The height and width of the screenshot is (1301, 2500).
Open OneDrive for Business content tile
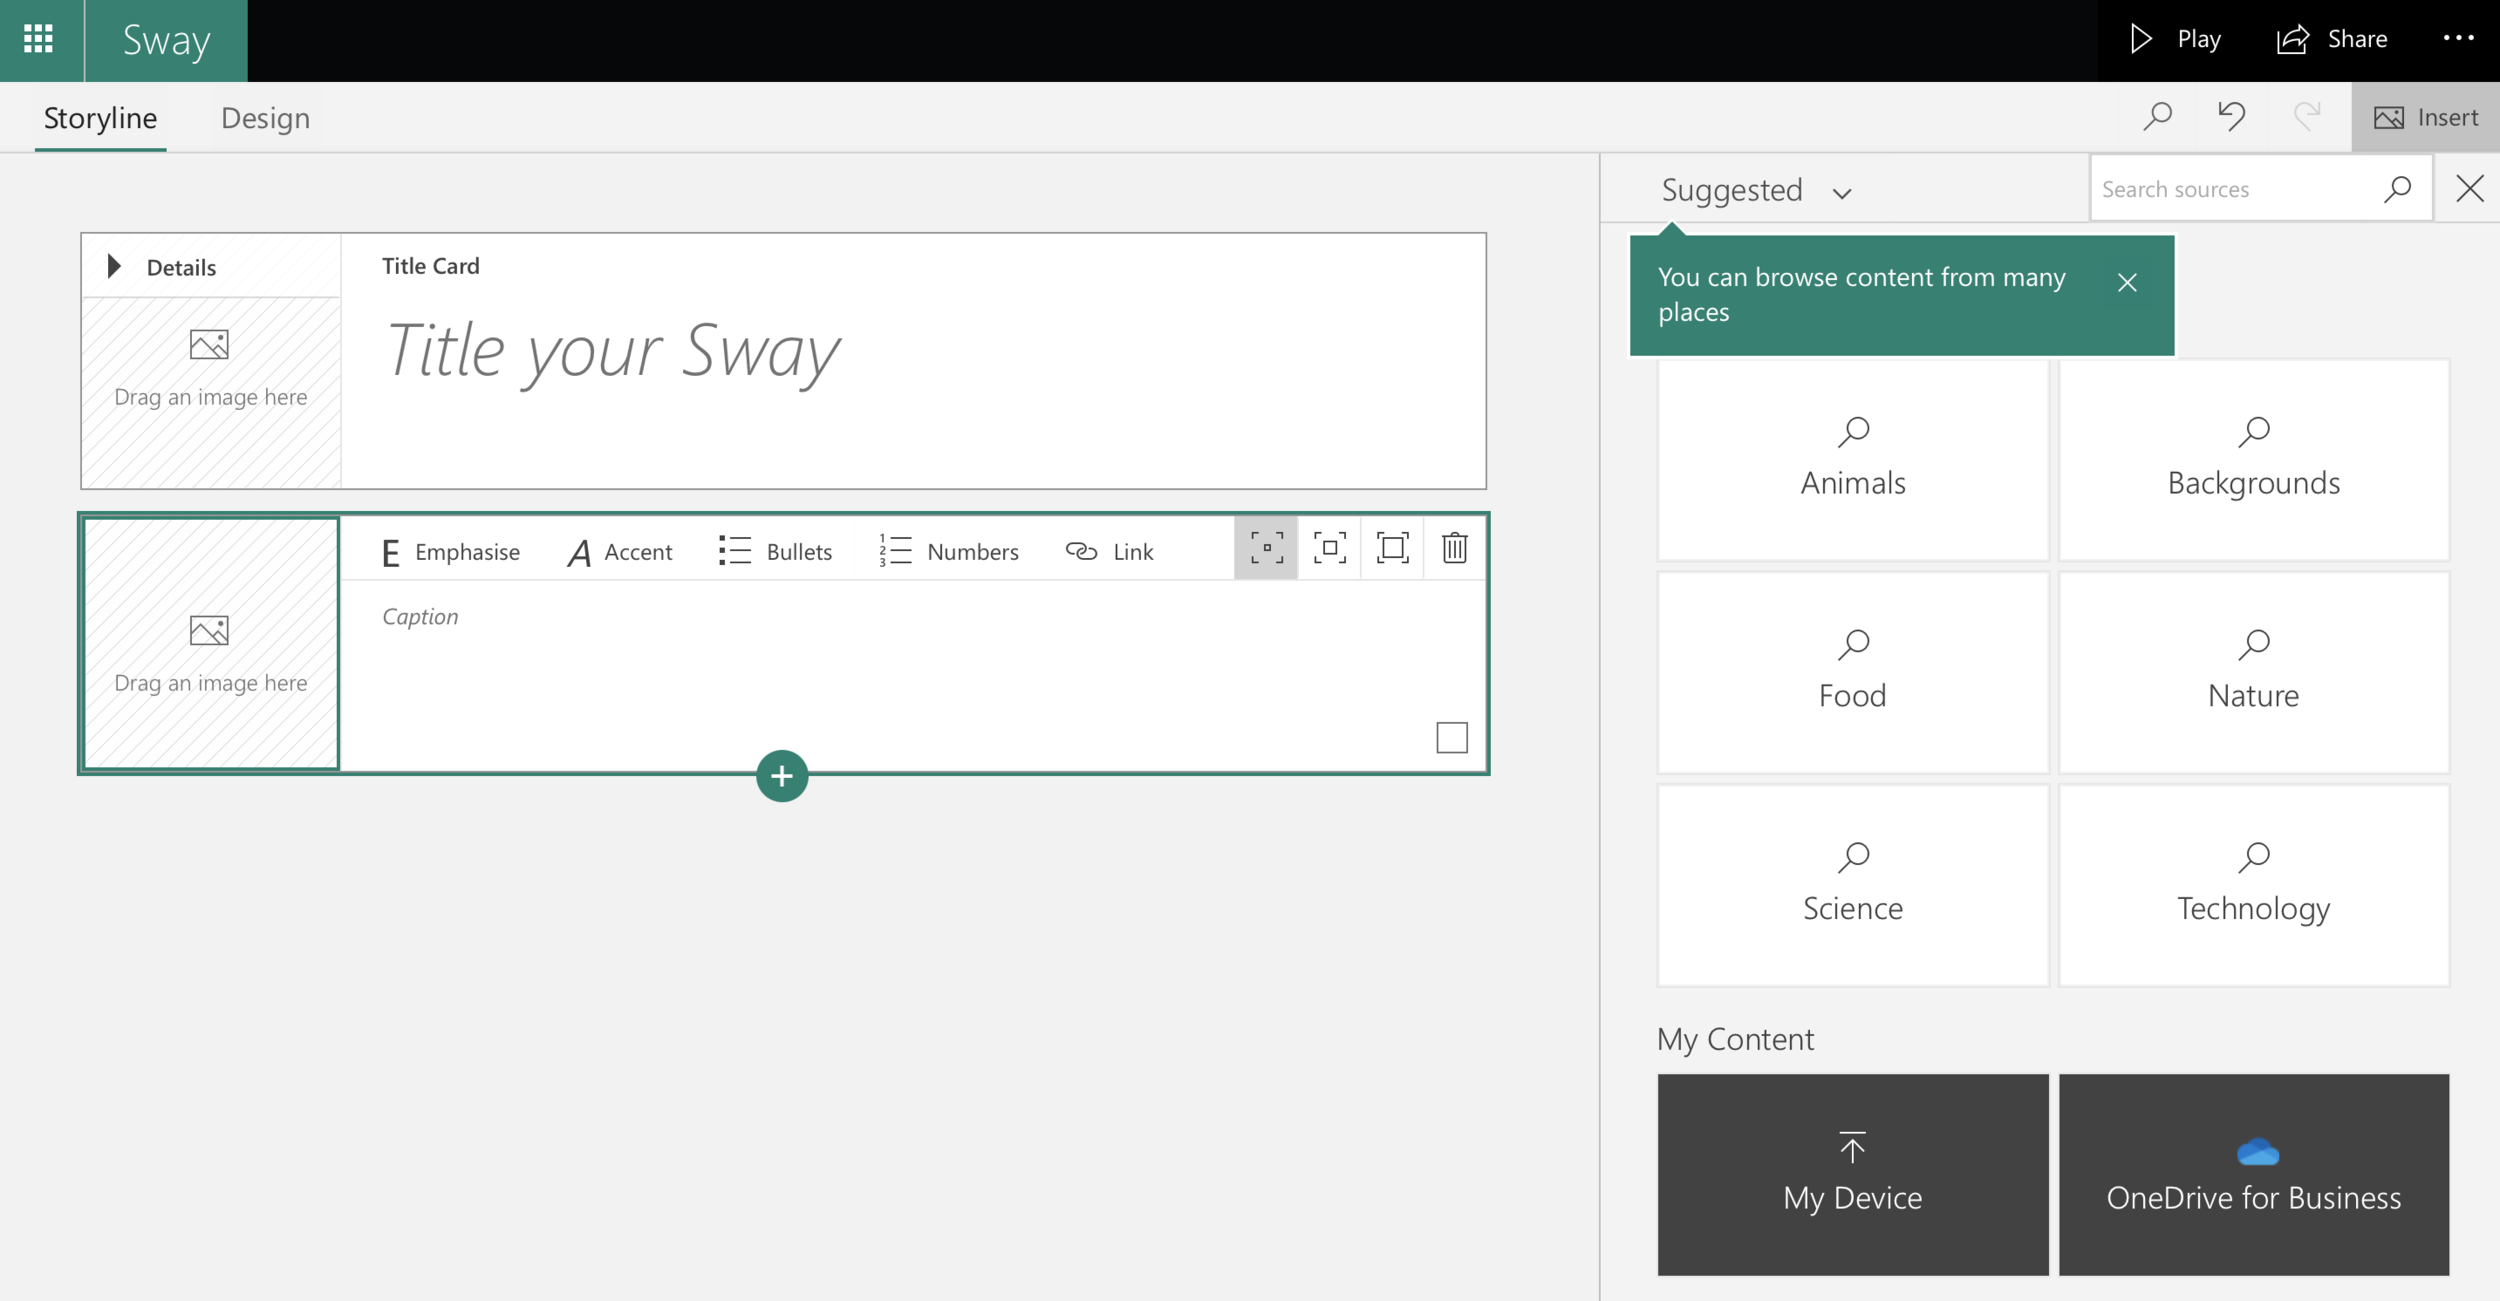click(x=2253, y=1174)
